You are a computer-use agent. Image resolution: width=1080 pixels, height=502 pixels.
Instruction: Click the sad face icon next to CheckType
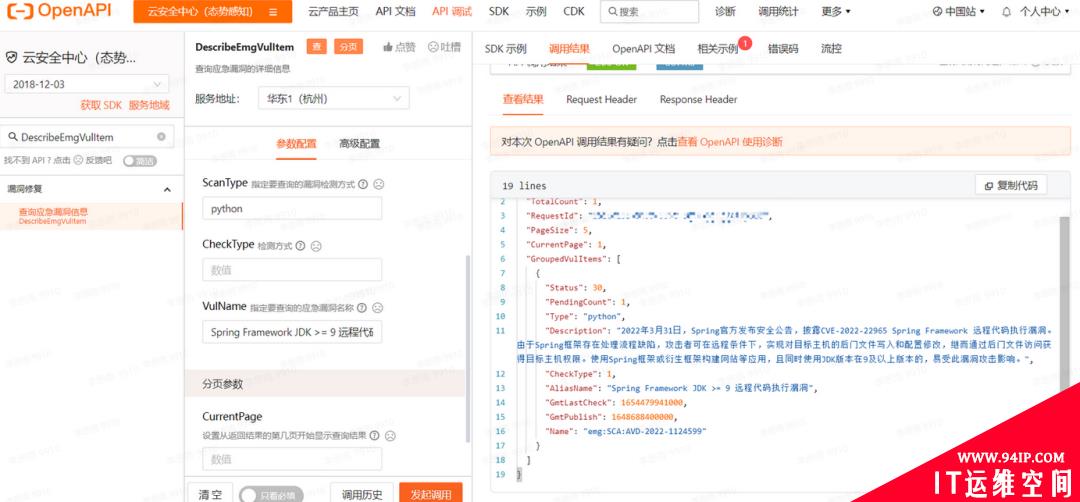315,246
